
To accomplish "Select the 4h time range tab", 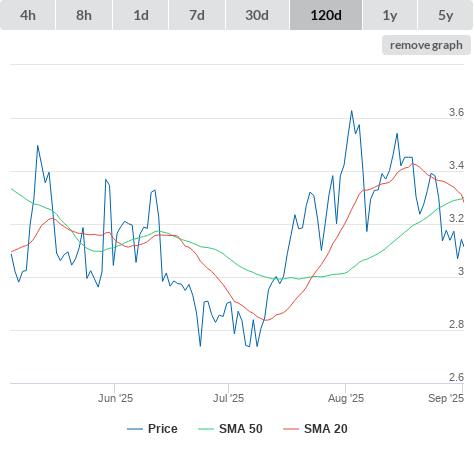I will tap(28, 15).
